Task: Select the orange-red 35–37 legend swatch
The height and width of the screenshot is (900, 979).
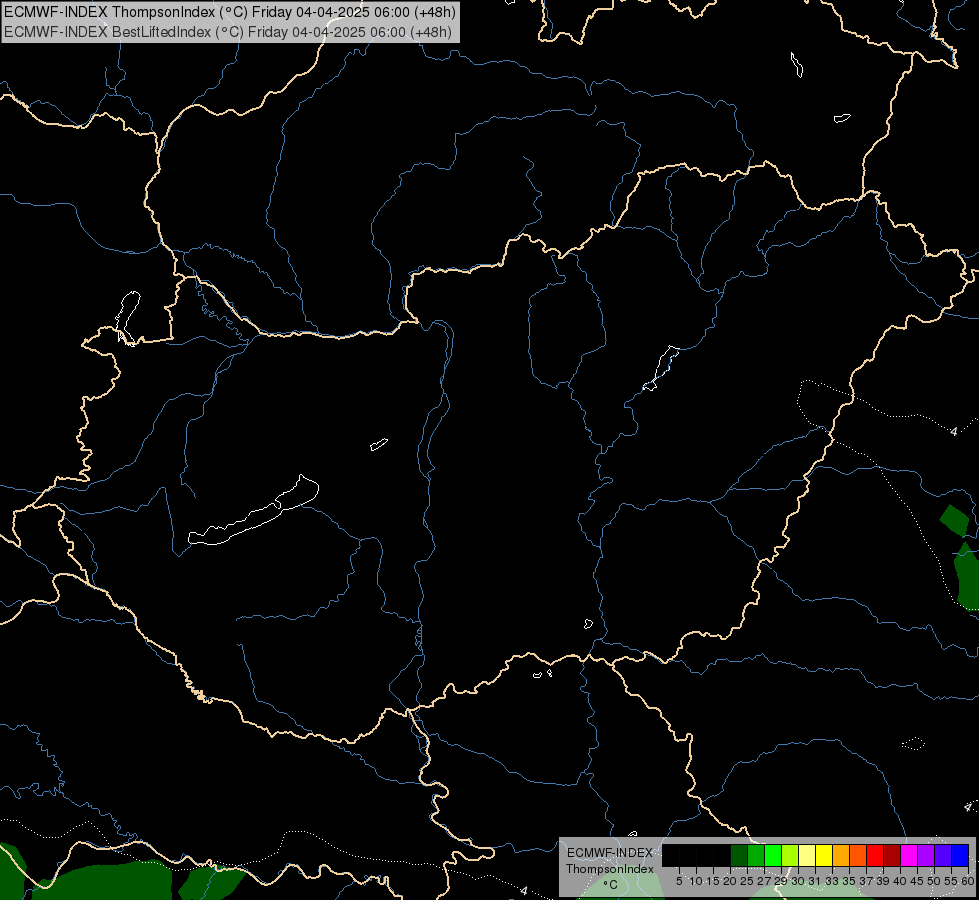Action: tap(858, 855)
